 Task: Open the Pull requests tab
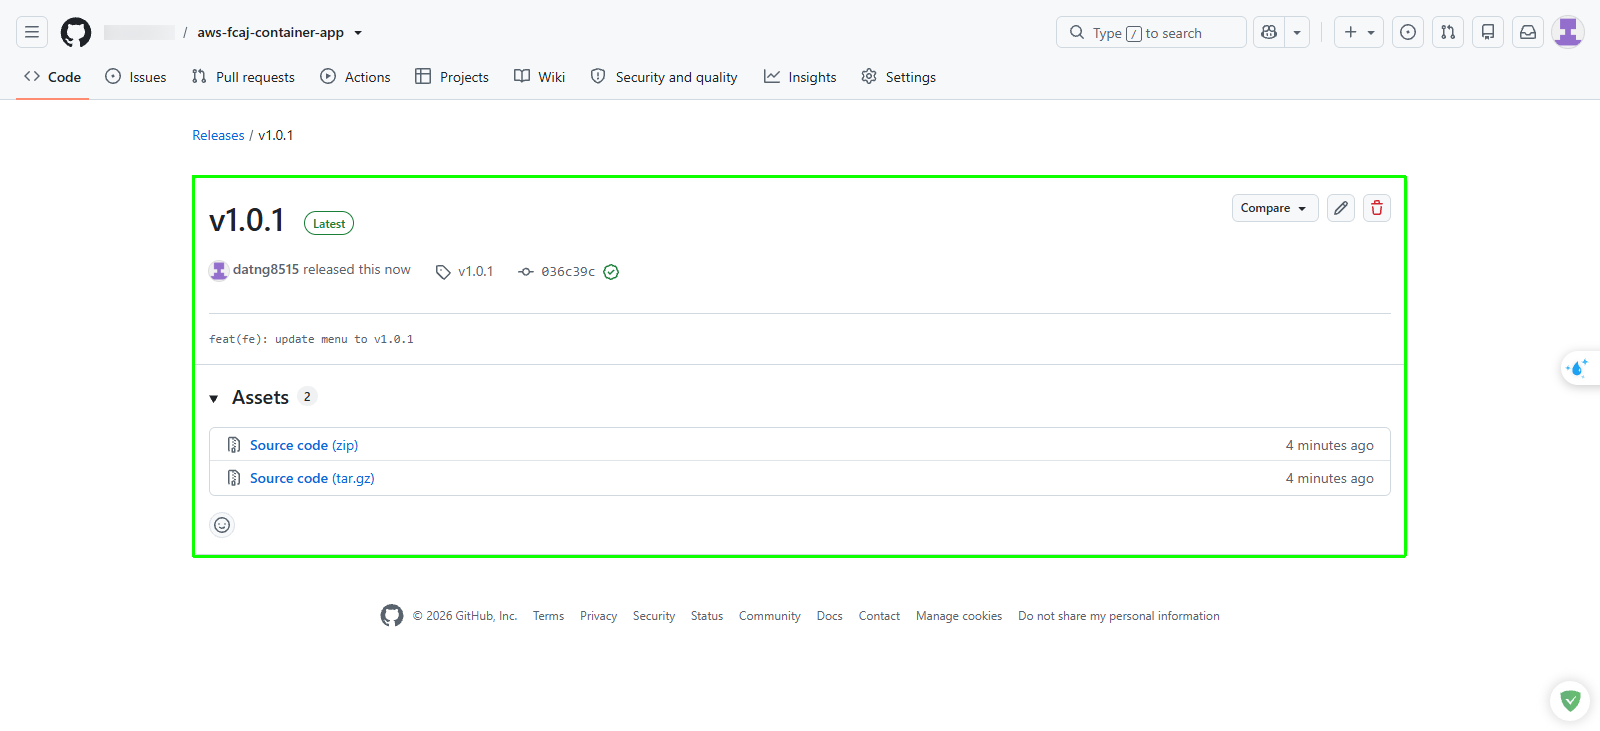[x=243, y=77]
